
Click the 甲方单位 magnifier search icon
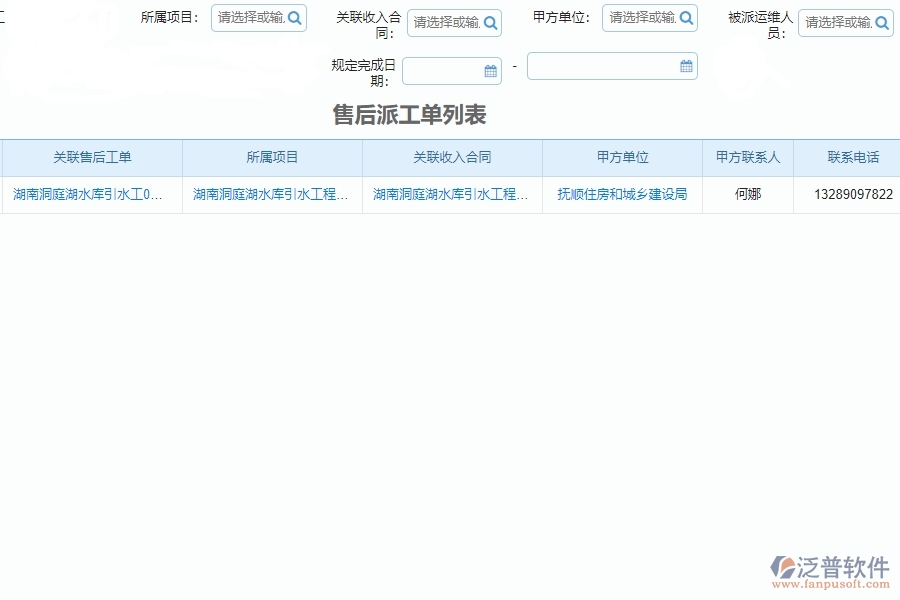click(687, 17)
